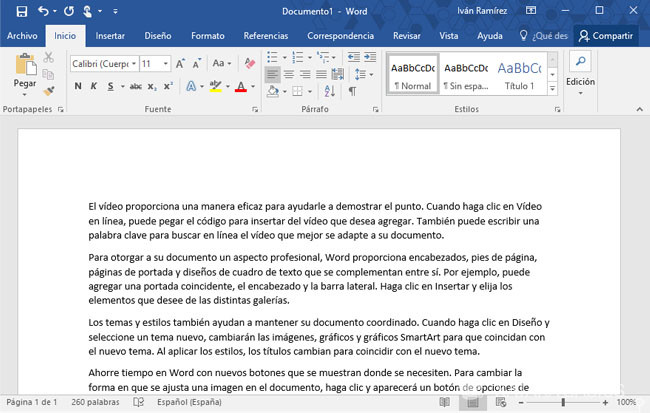Decrease font size with smaller A

click(196, 63)
